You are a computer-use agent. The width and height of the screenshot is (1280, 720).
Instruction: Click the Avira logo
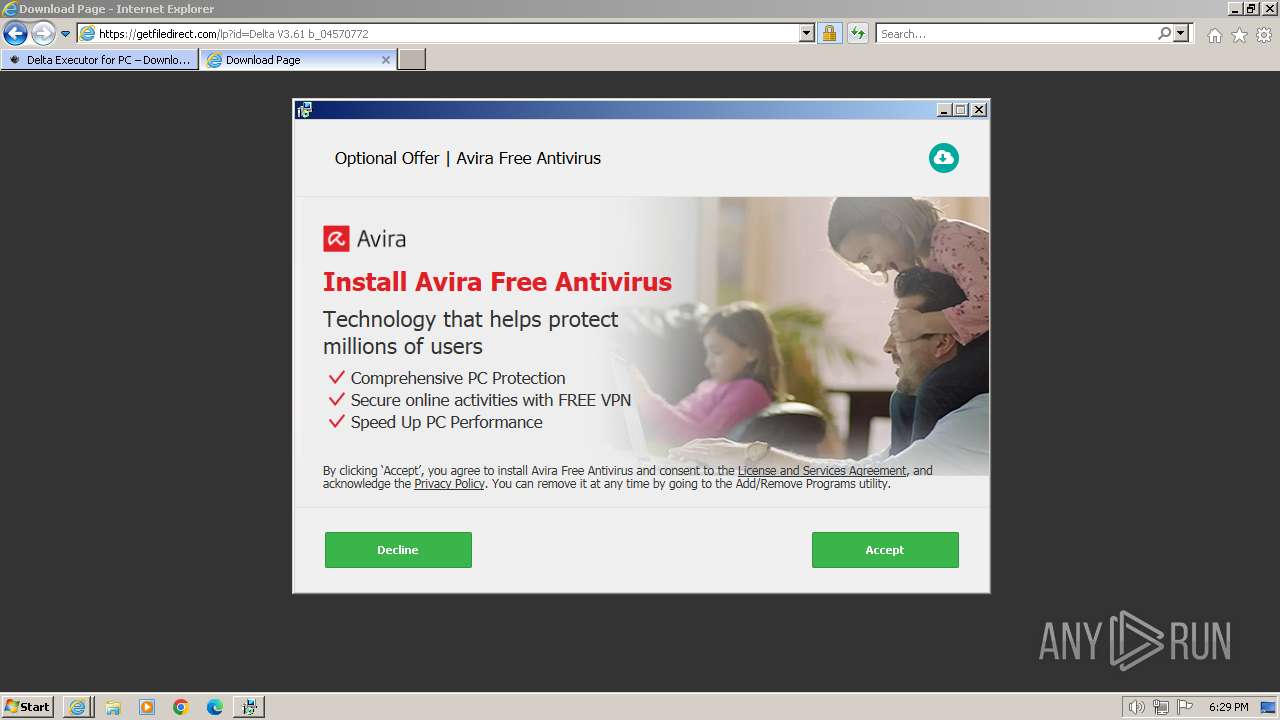(364, 239)
